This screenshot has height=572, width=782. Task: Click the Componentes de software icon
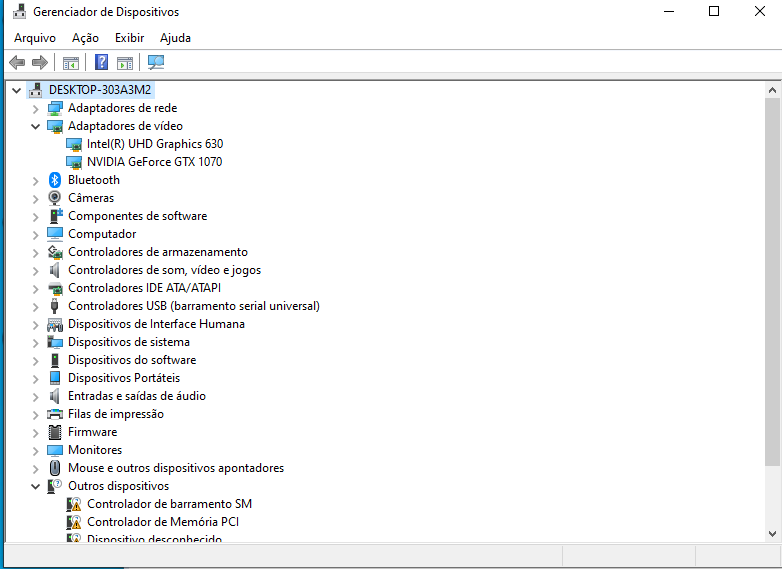55,216
